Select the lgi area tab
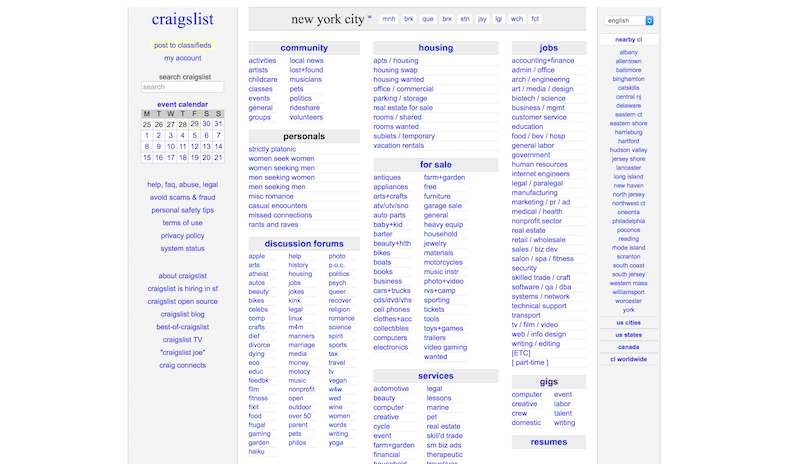 pyautogui.click(x=498, y=19)
